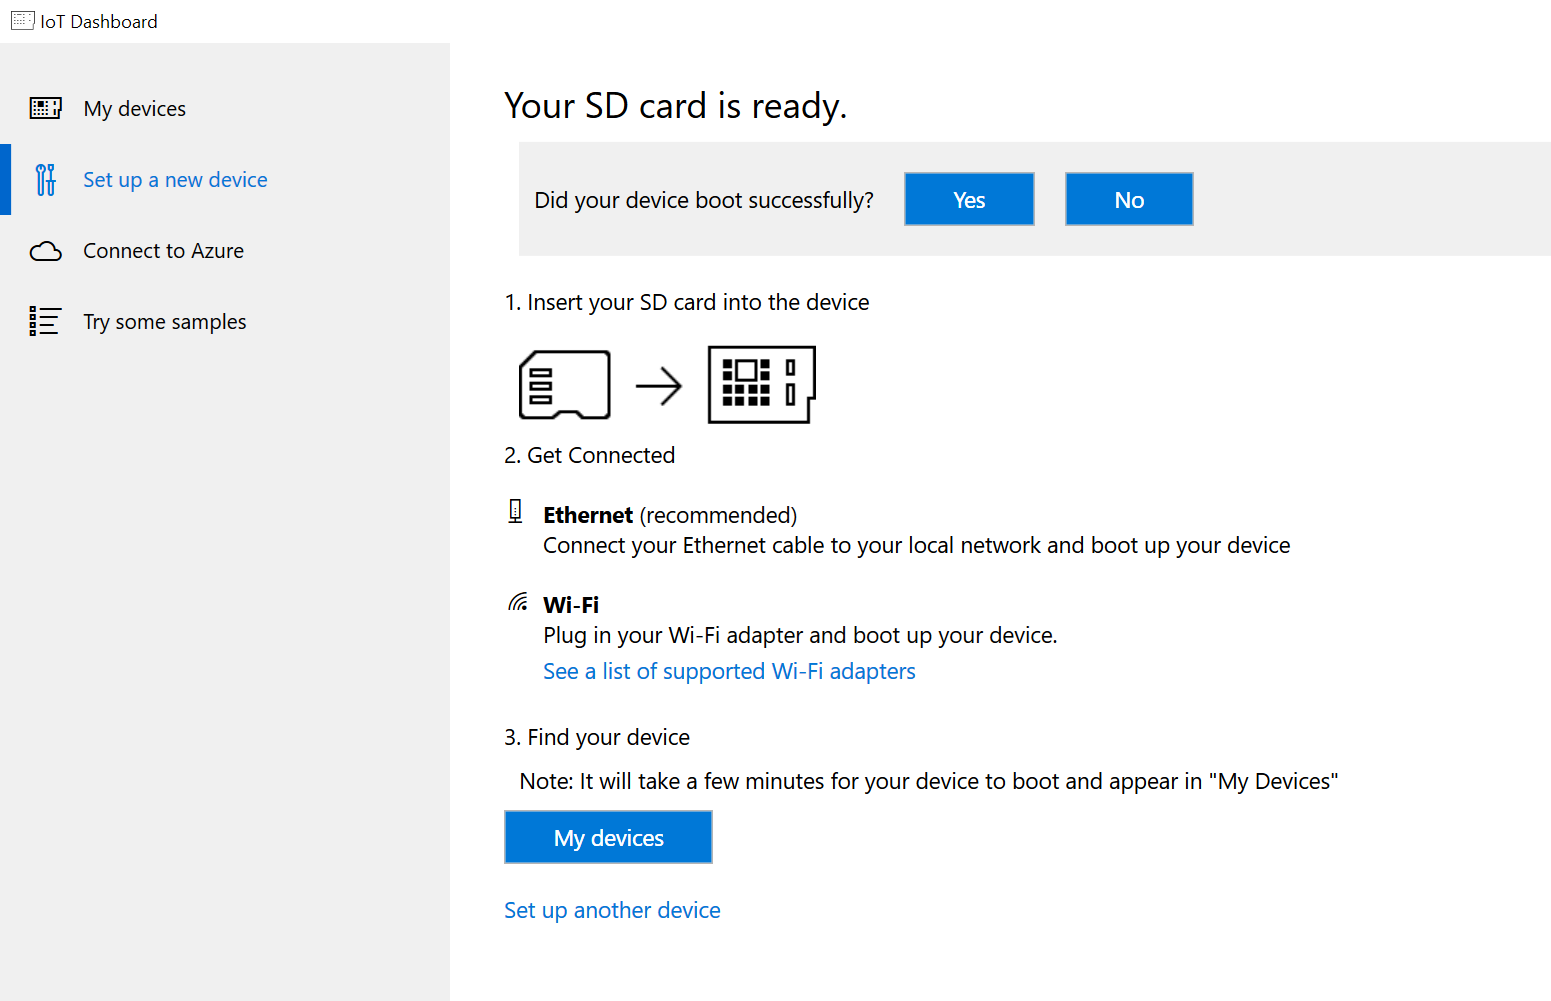Click the My devices board icon in sidebar

[45, 108]
